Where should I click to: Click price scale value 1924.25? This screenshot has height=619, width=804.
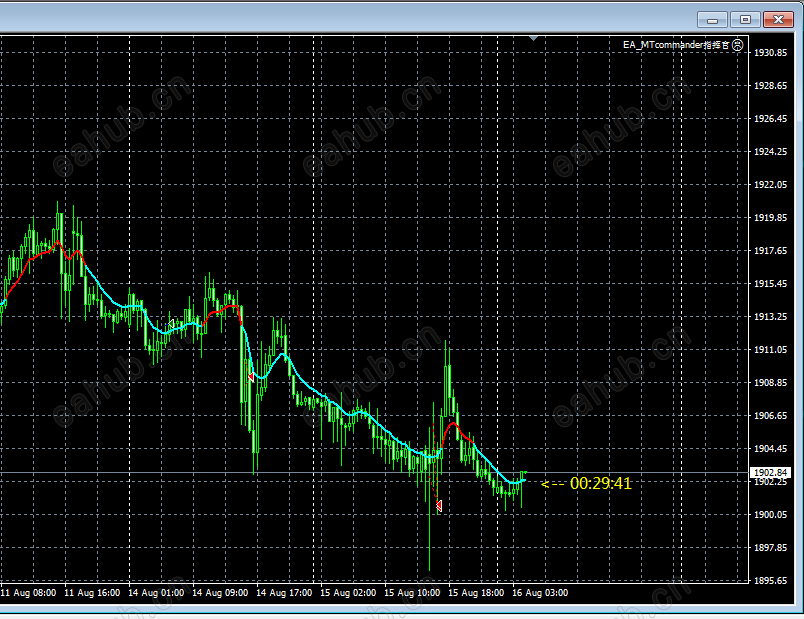(x=770, y=151)
